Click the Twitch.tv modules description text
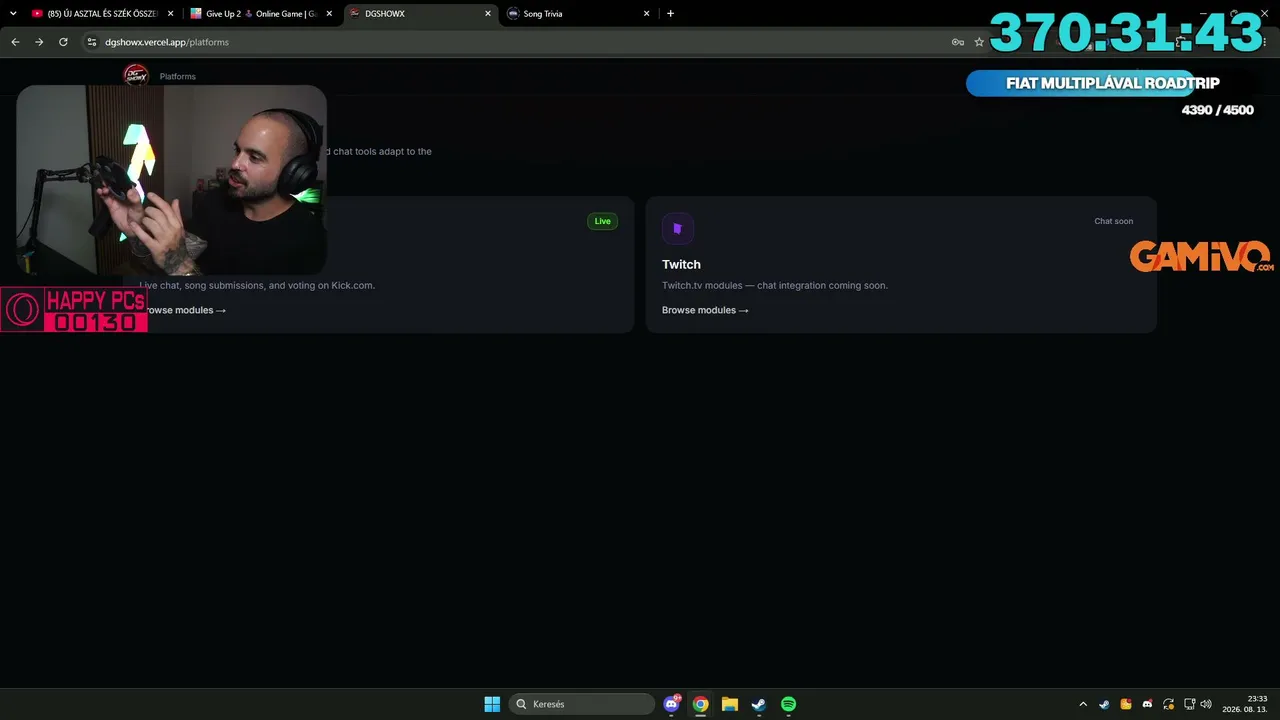Screen dimensions: 1280x720 (x=775, y=285)
